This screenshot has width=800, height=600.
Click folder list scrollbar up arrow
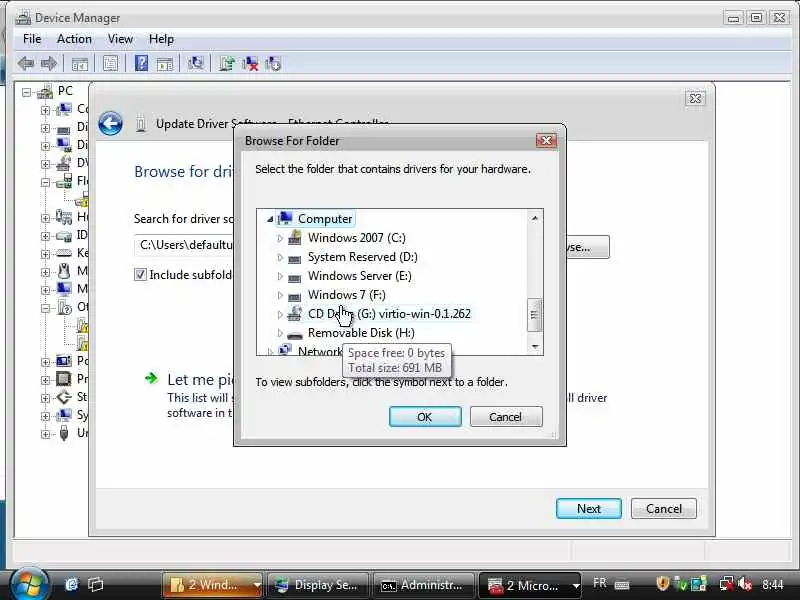[x=535, y=218]
